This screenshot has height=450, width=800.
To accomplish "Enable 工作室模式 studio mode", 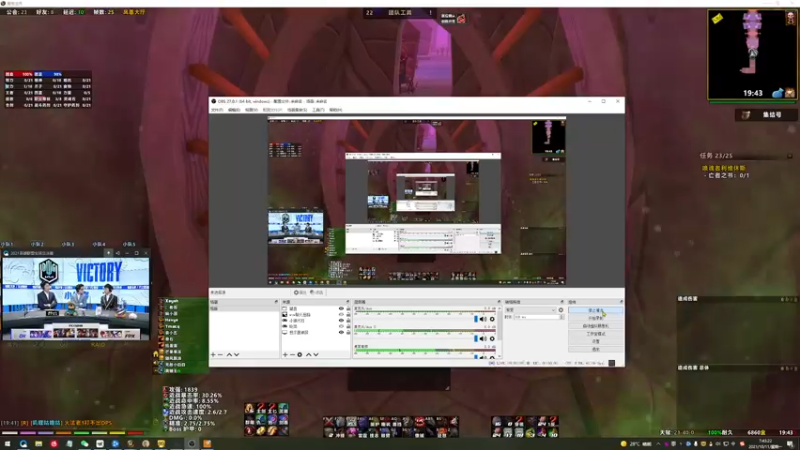I will click(x=595, y=334).
